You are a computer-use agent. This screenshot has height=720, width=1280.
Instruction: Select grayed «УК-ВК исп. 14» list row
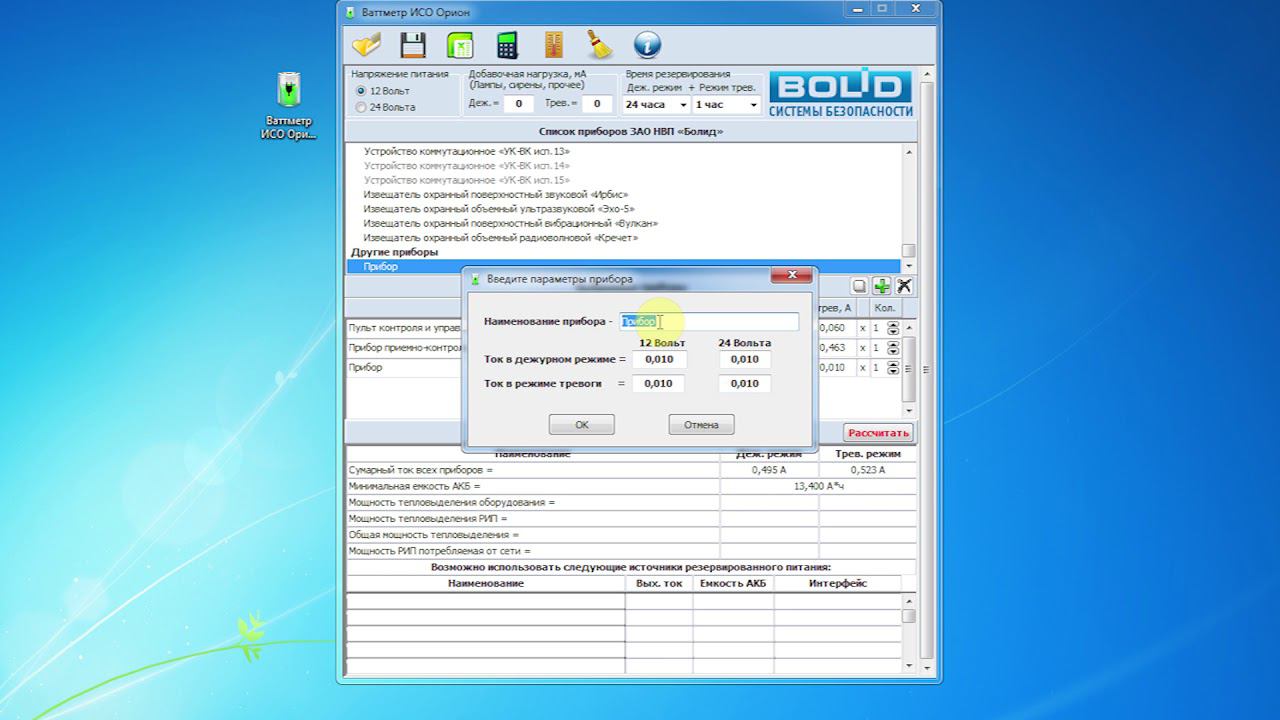pos(467,166)
